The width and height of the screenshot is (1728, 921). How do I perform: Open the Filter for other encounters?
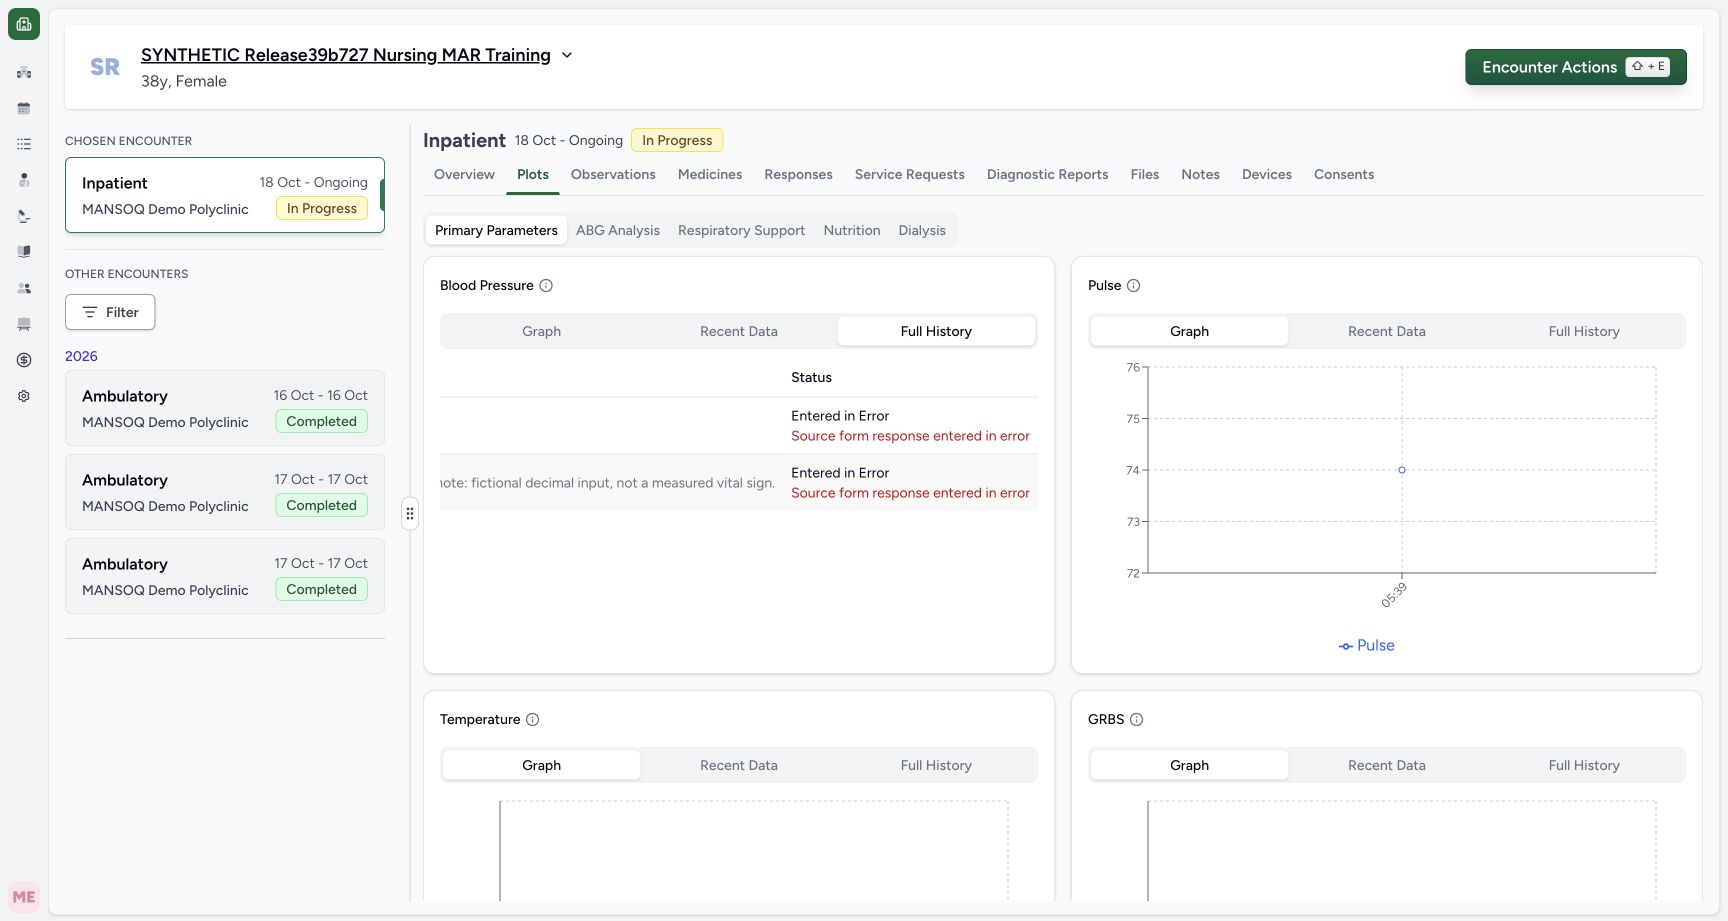[x=110, y=312]
